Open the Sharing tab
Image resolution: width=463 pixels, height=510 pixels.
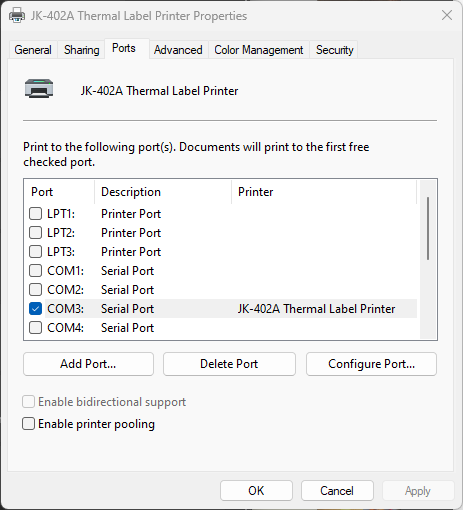82,50
